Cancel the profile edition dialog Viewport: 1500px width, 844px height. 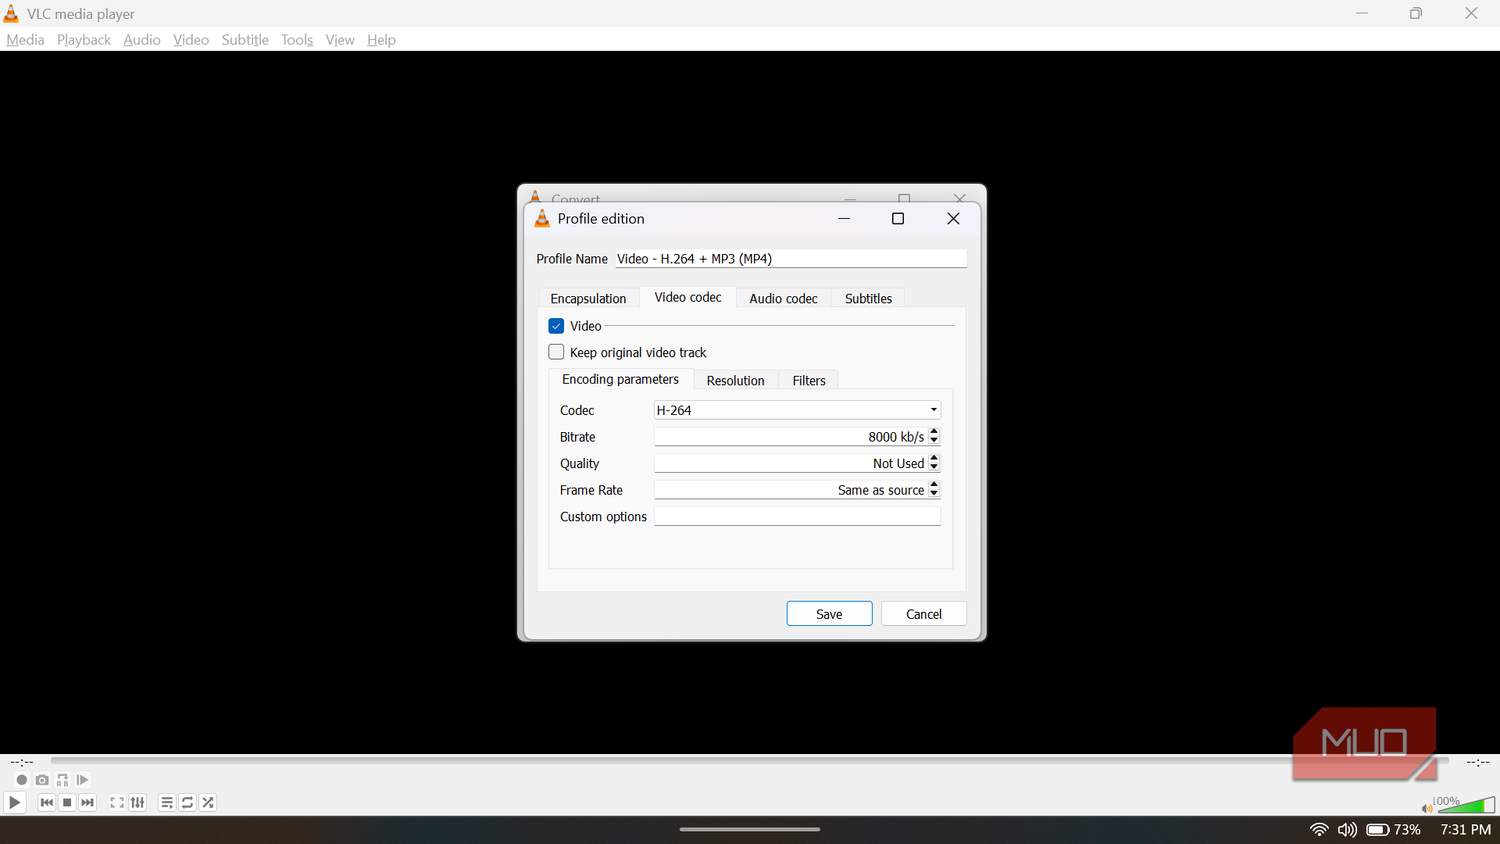[924, 614]
